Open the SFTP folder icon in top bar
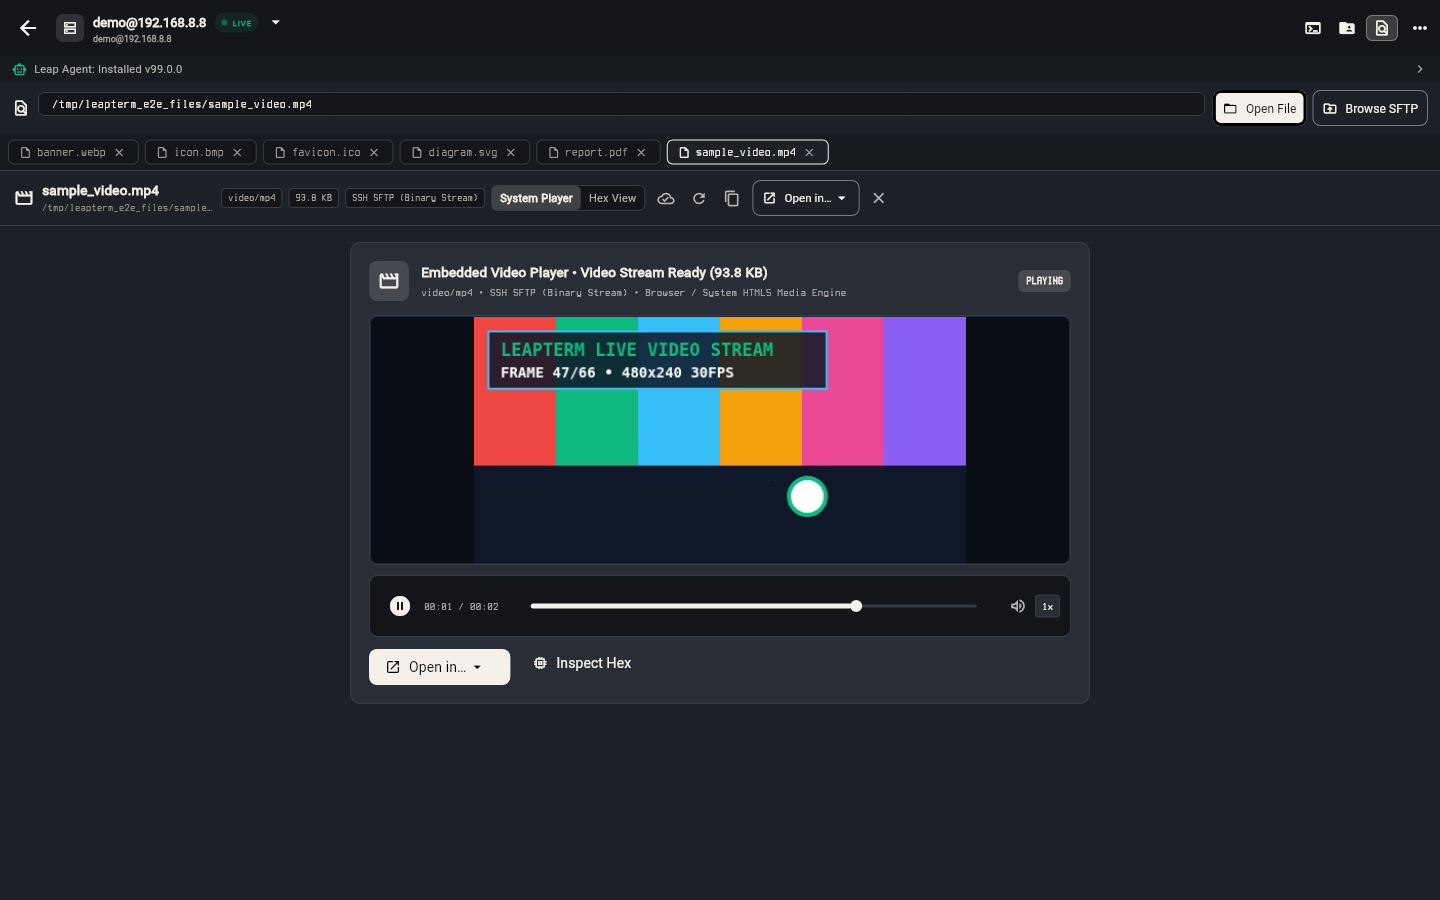This screenshot has width=1440, height=900. [x=1347, y=28]
